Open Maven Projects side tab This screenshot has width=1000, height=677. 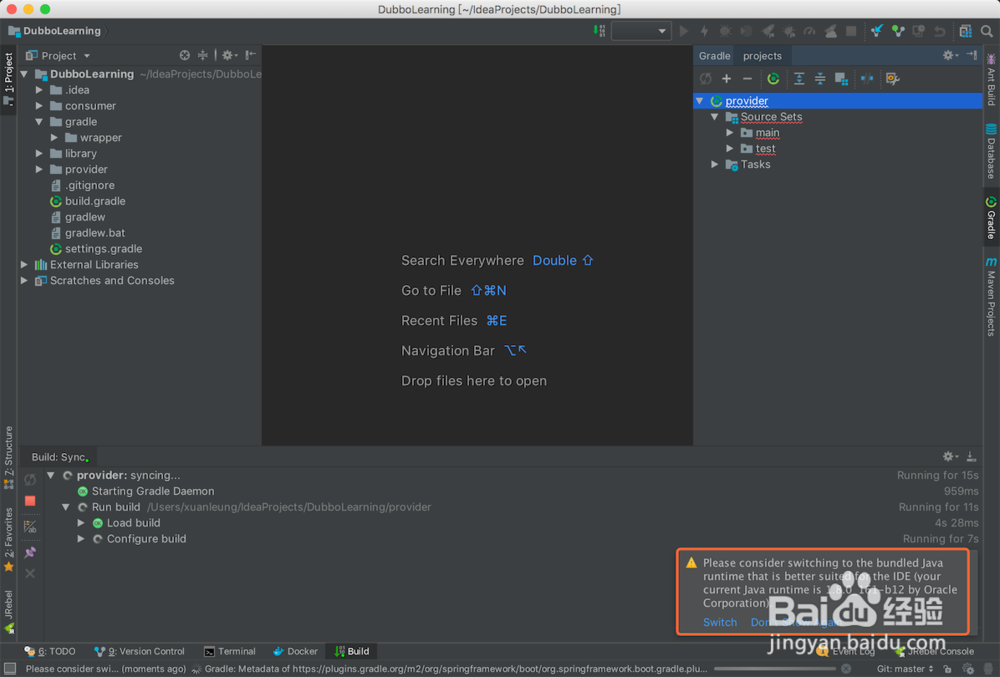[x=990, y=297]
